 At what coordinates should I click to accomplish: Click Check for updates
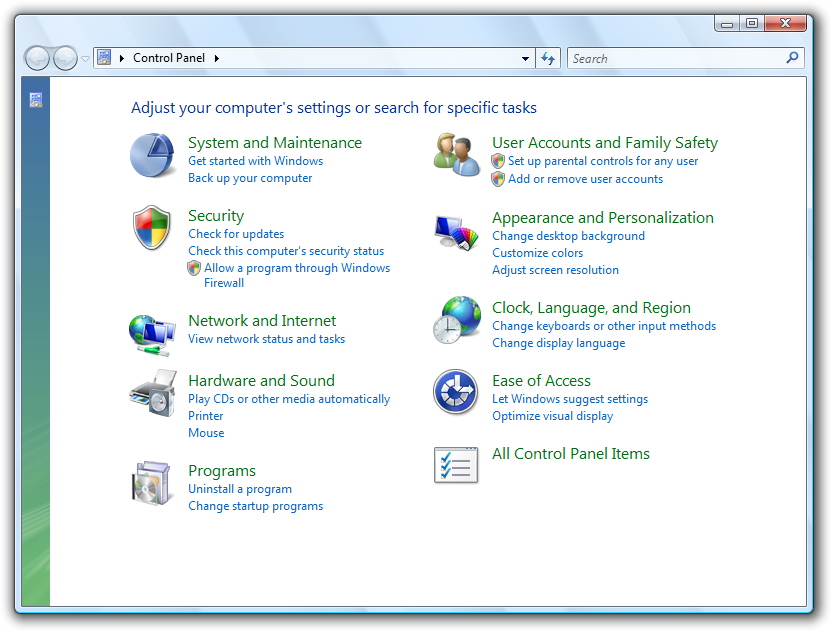236,234
